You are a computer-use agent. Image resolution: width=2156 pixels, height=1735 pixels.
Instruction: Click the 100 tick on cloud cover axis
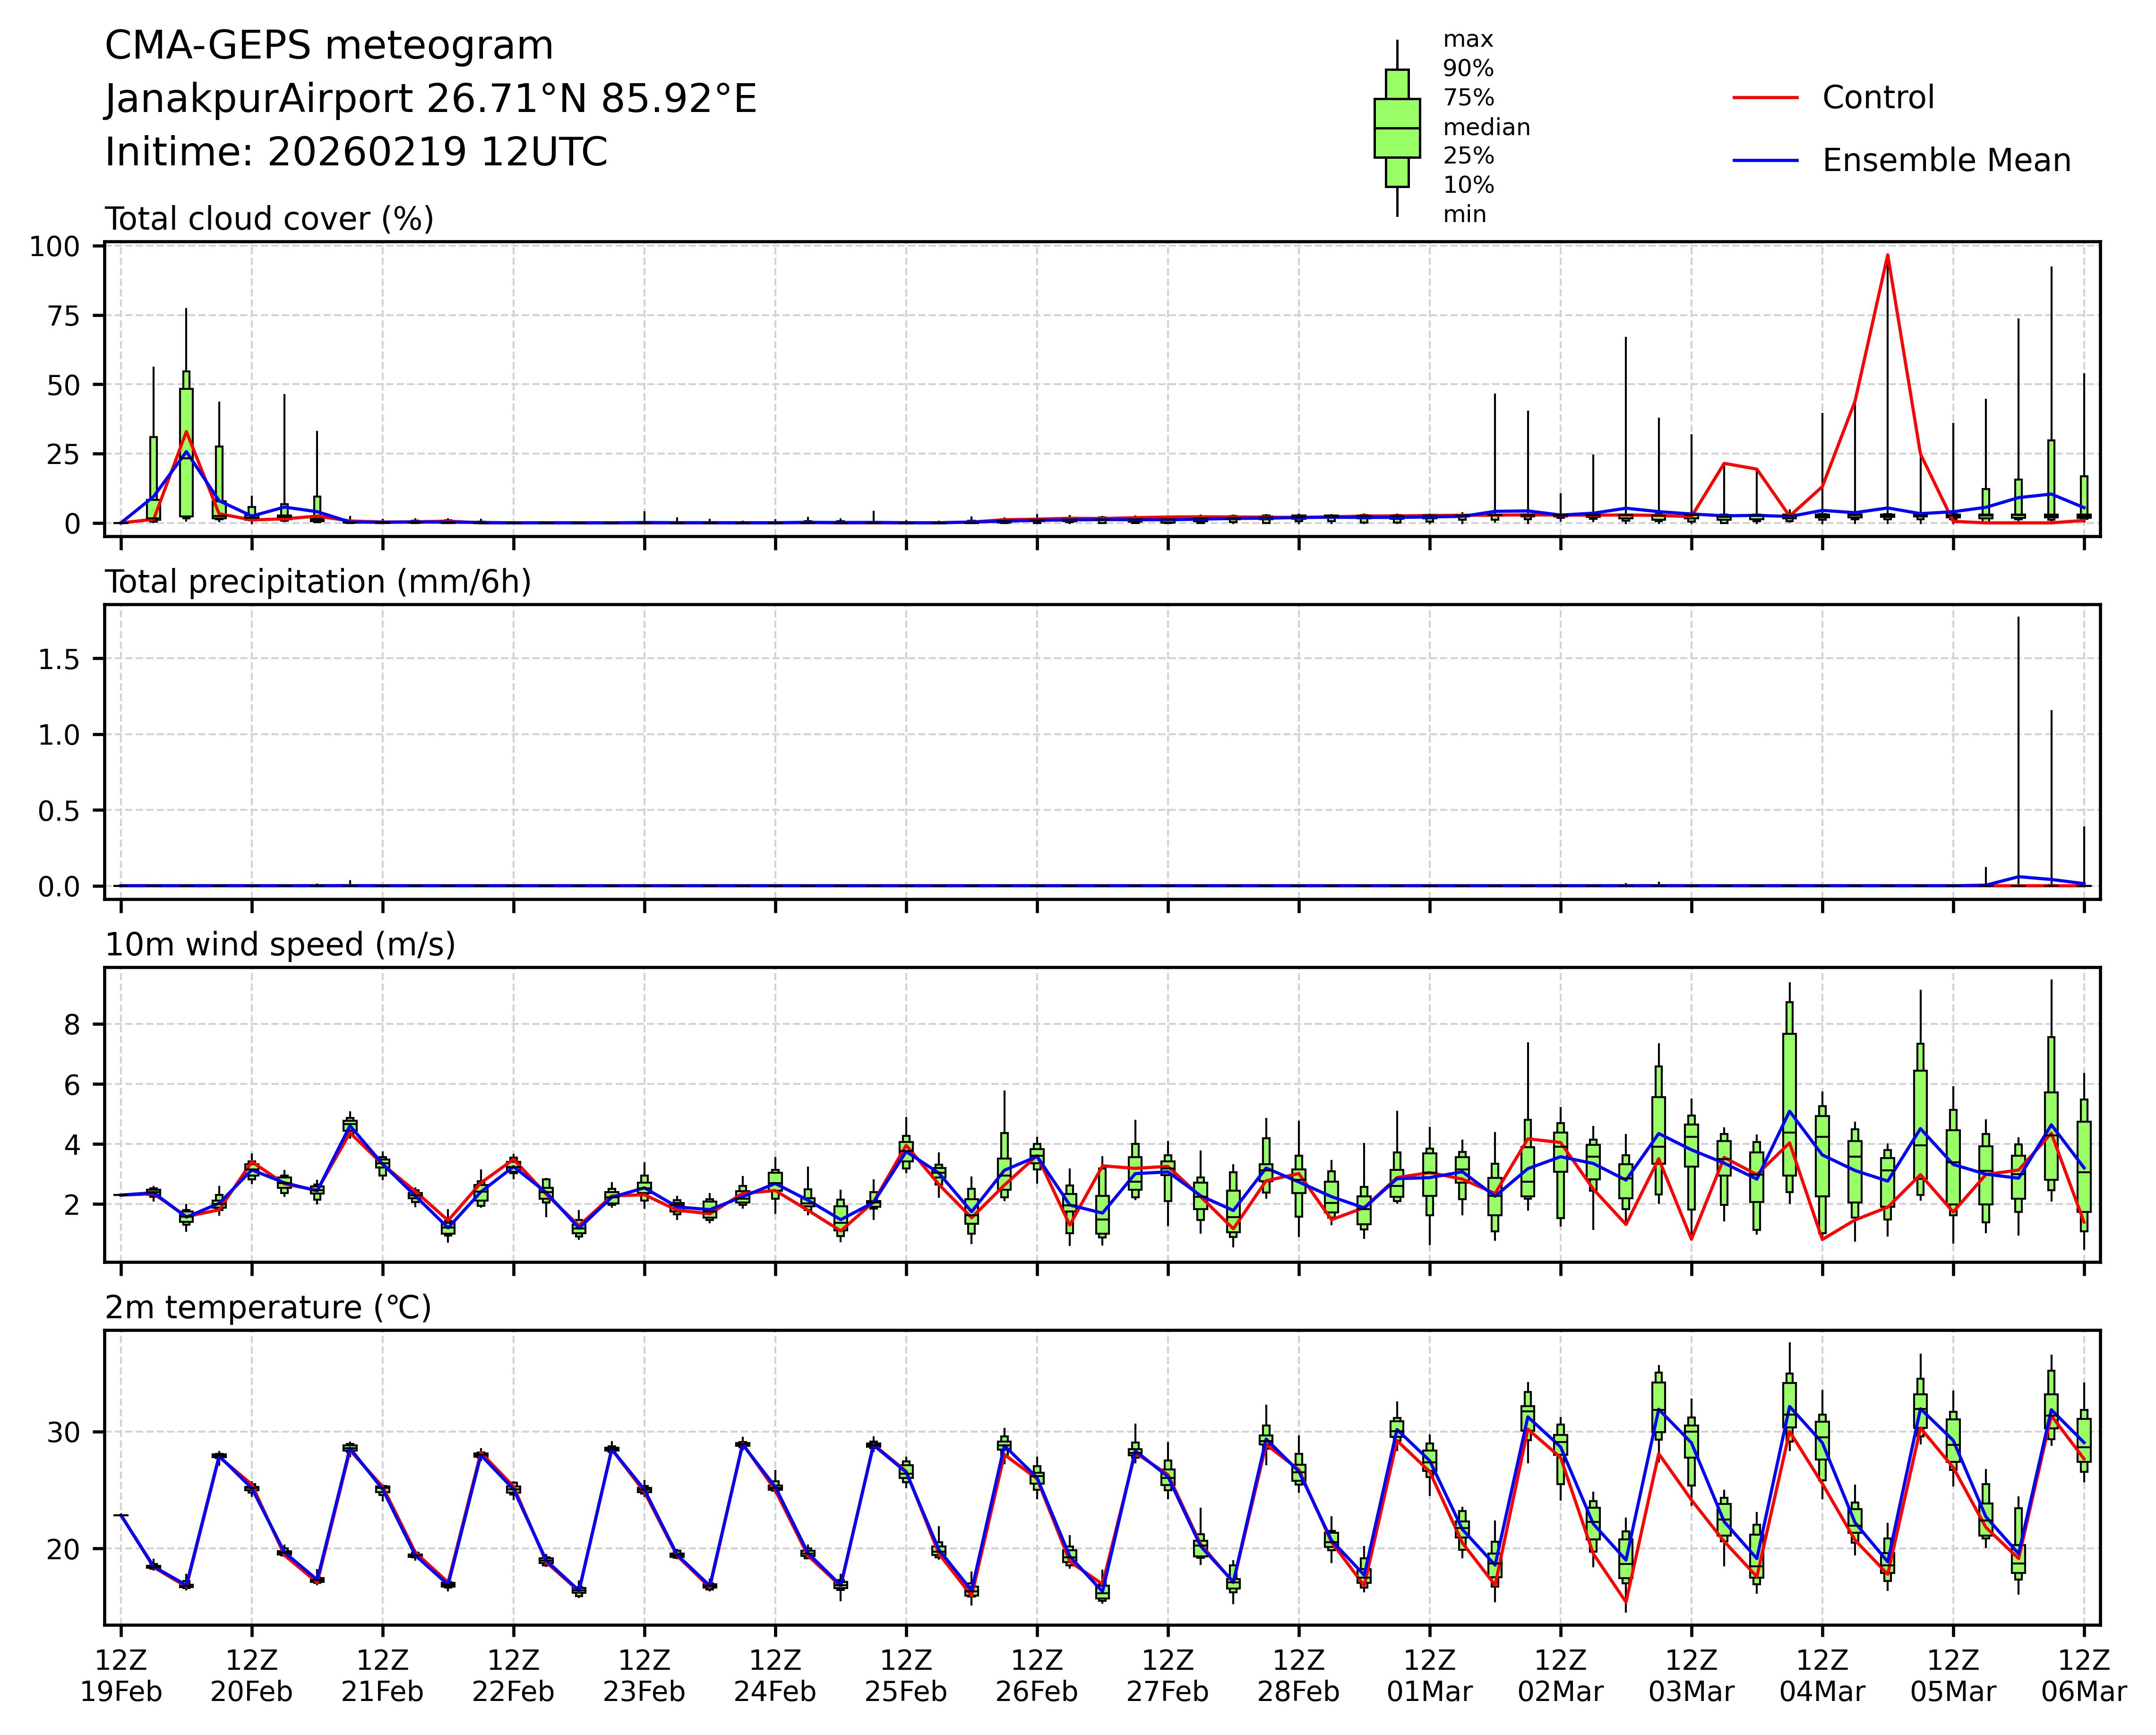point(54,247)
